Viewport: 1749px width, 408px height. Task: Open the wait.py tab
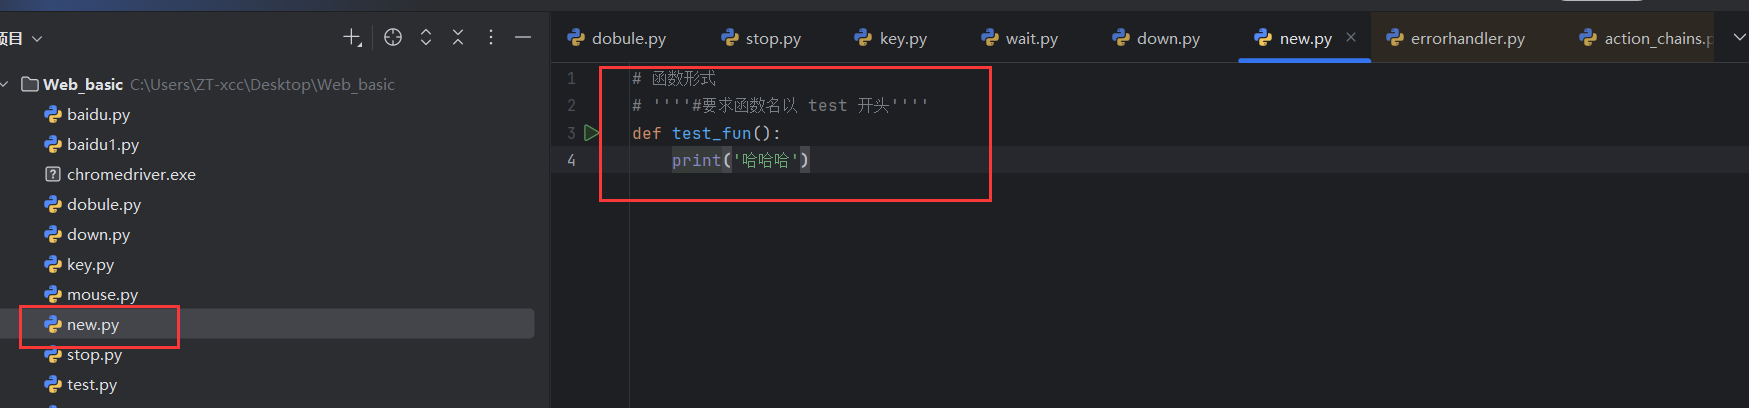[x=1019, y=38]
